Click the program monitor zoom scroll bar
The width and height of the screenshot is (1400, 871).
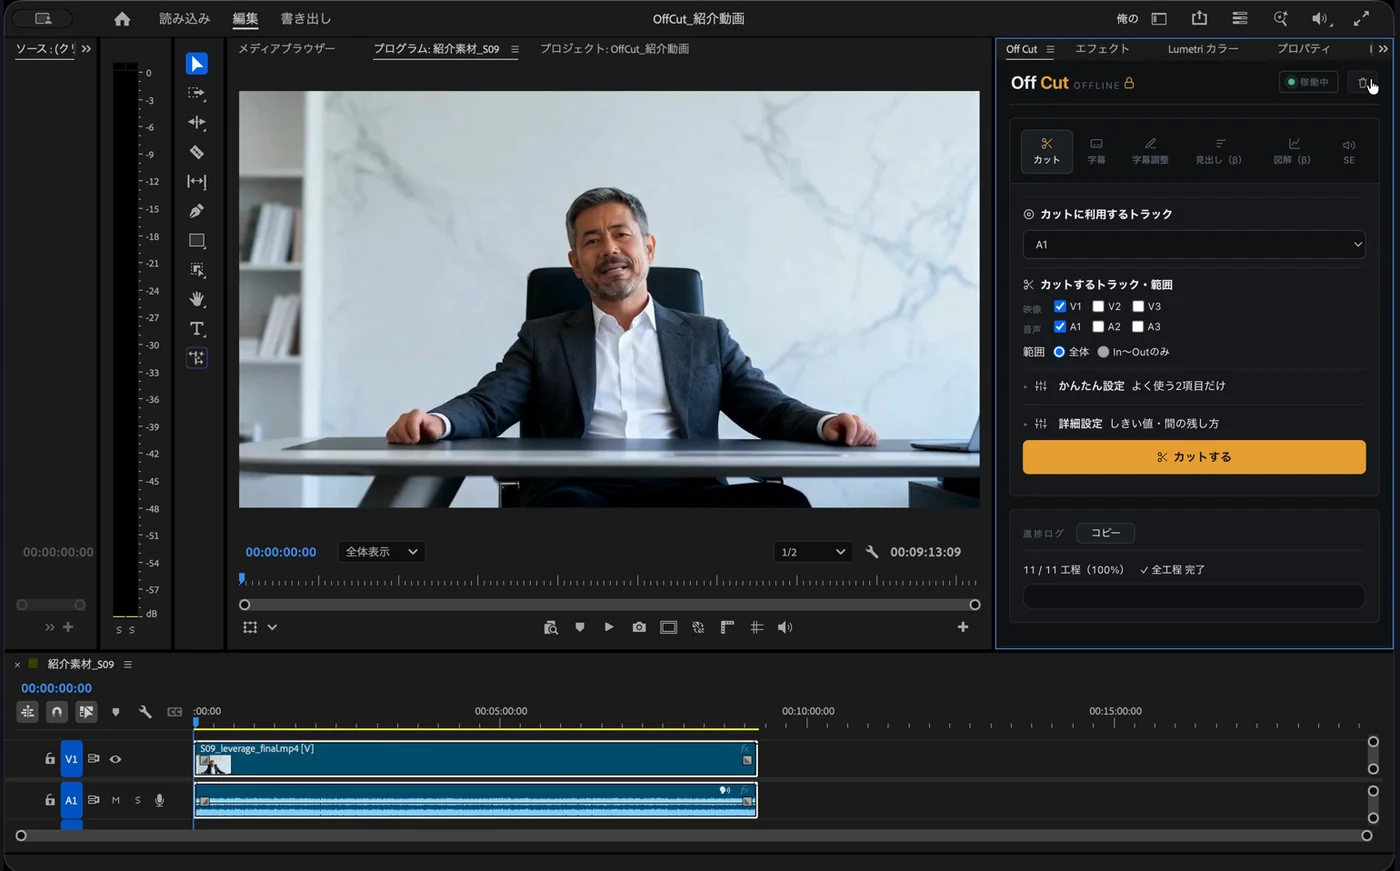point(609,605)
